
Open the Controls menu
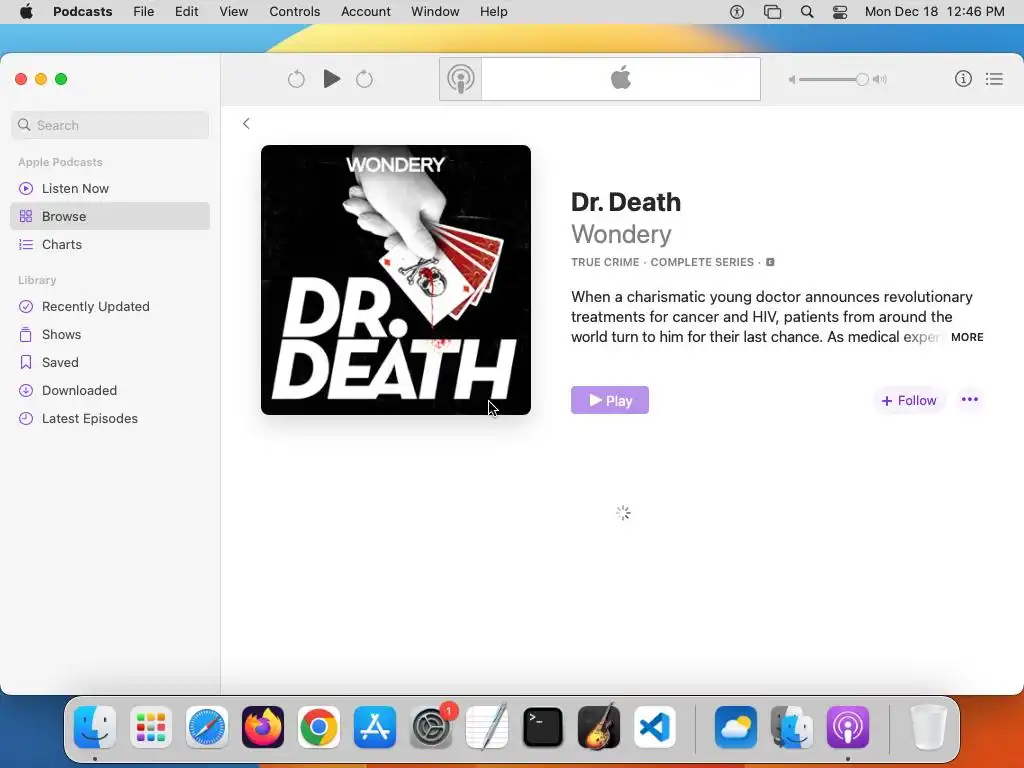295,11
